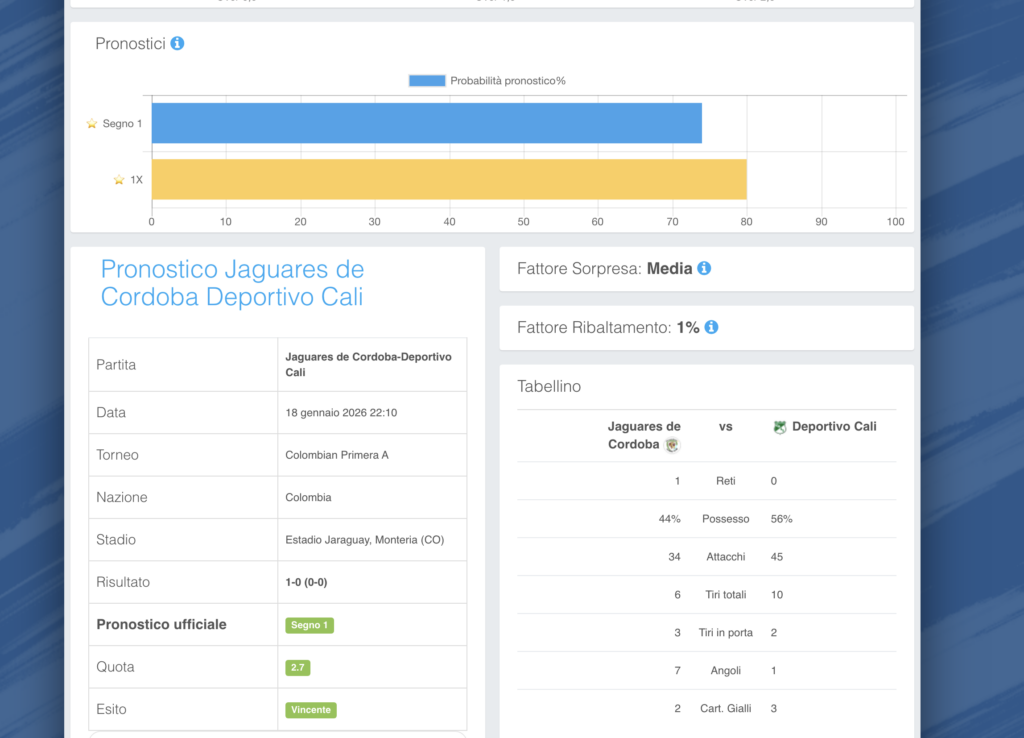Click the Jaguares de Cordoba team crest
The width and height of the screenshot is (1024, 738).
672,445
